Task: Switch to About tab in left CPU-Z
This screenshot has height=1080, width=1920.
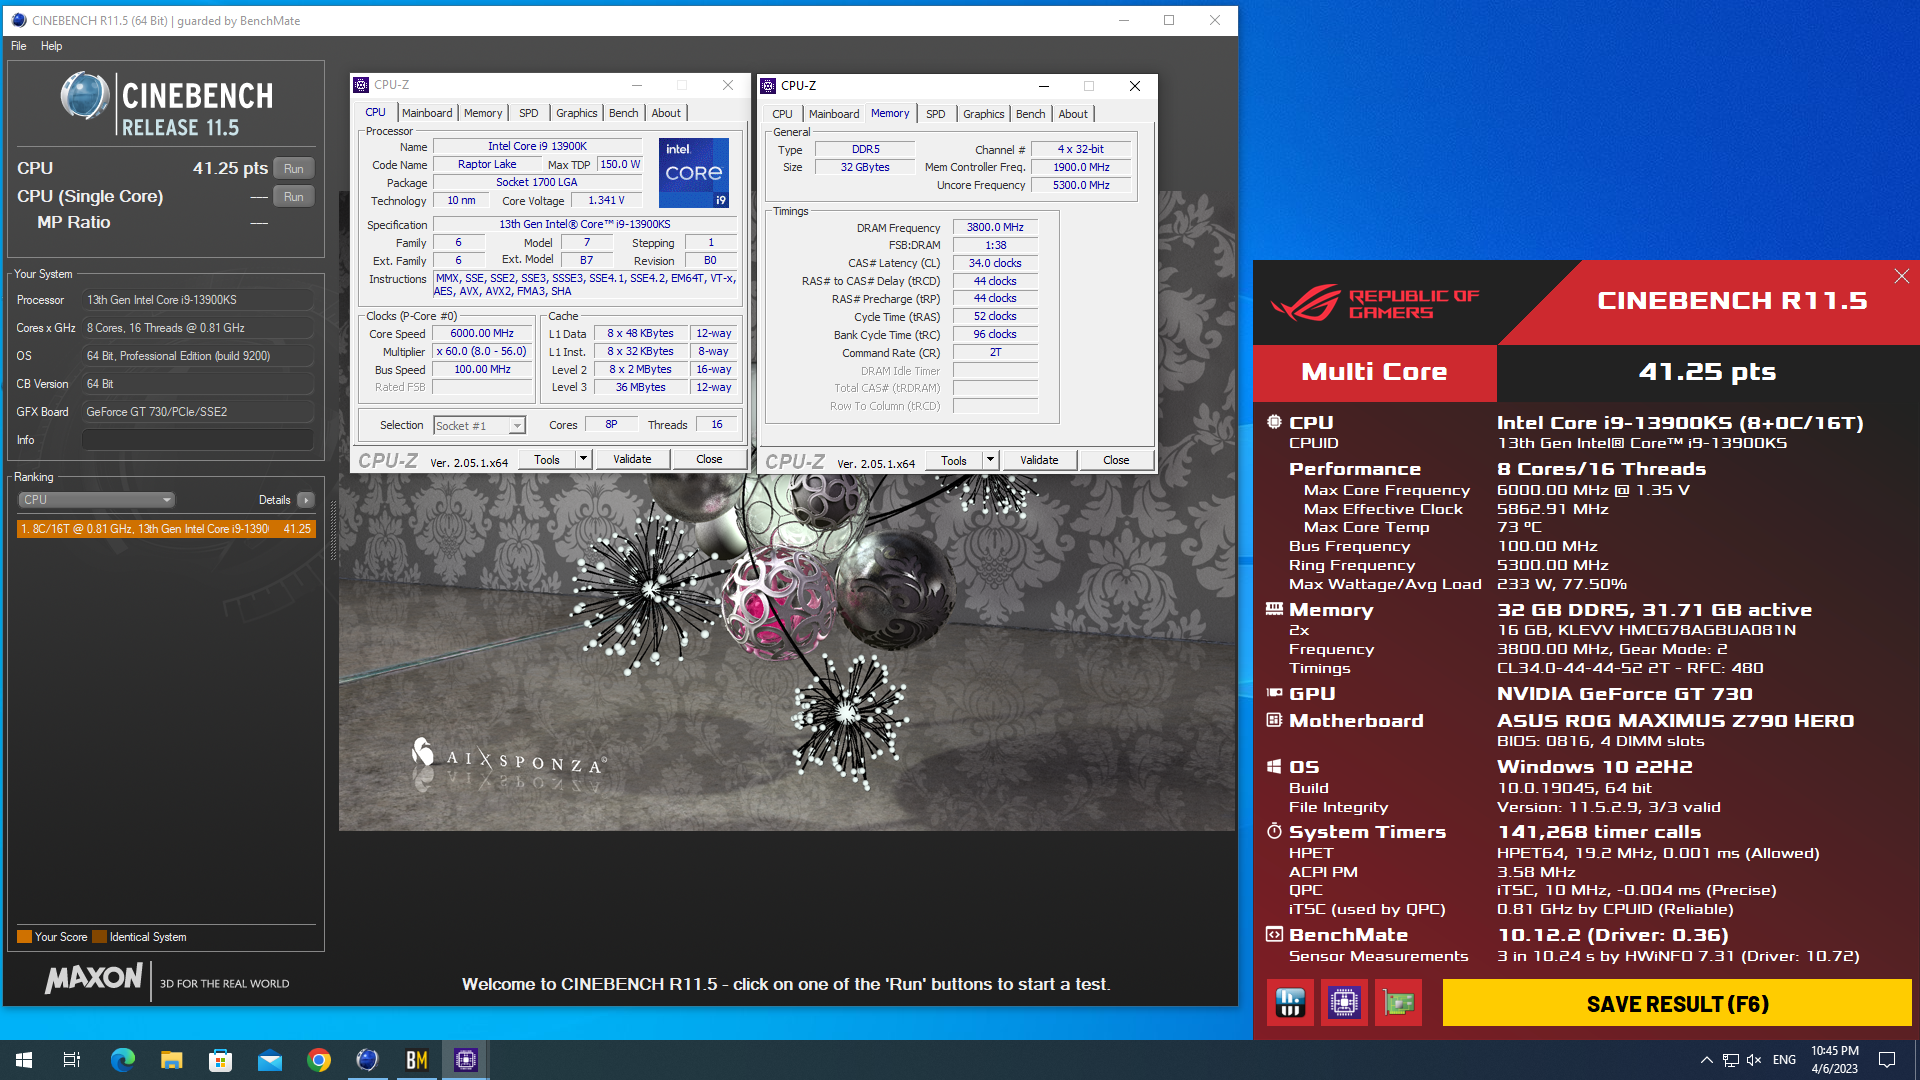Action: [666, 113]
